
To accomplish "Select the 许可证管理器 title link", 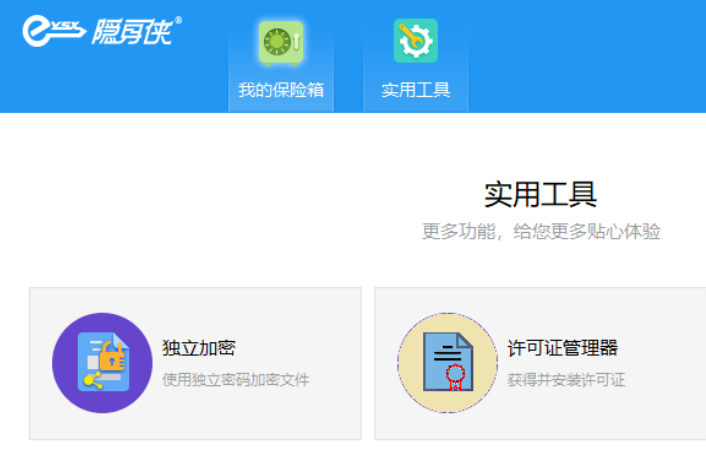I will pos(562,348).
